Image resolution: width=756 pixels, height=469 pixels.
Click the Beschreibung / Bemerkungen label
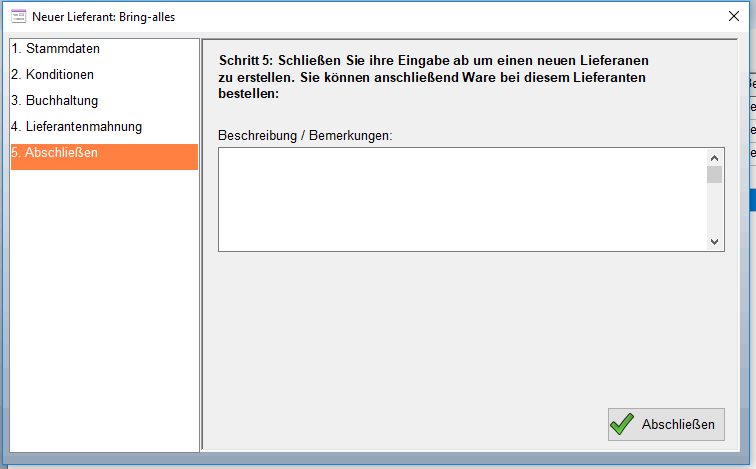305,135
